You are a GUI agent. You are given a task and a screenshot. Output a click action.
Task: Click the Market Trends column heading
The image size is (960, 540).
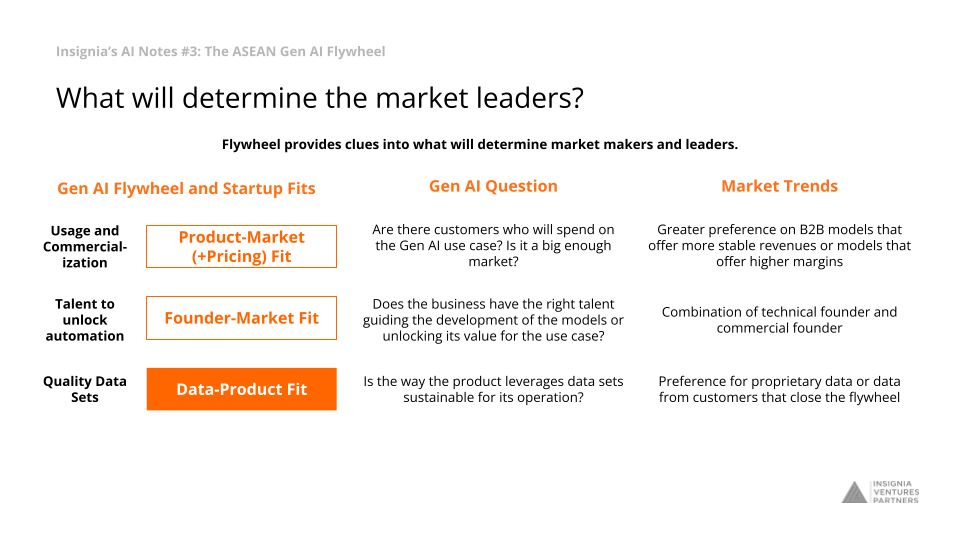pos(779,186)
